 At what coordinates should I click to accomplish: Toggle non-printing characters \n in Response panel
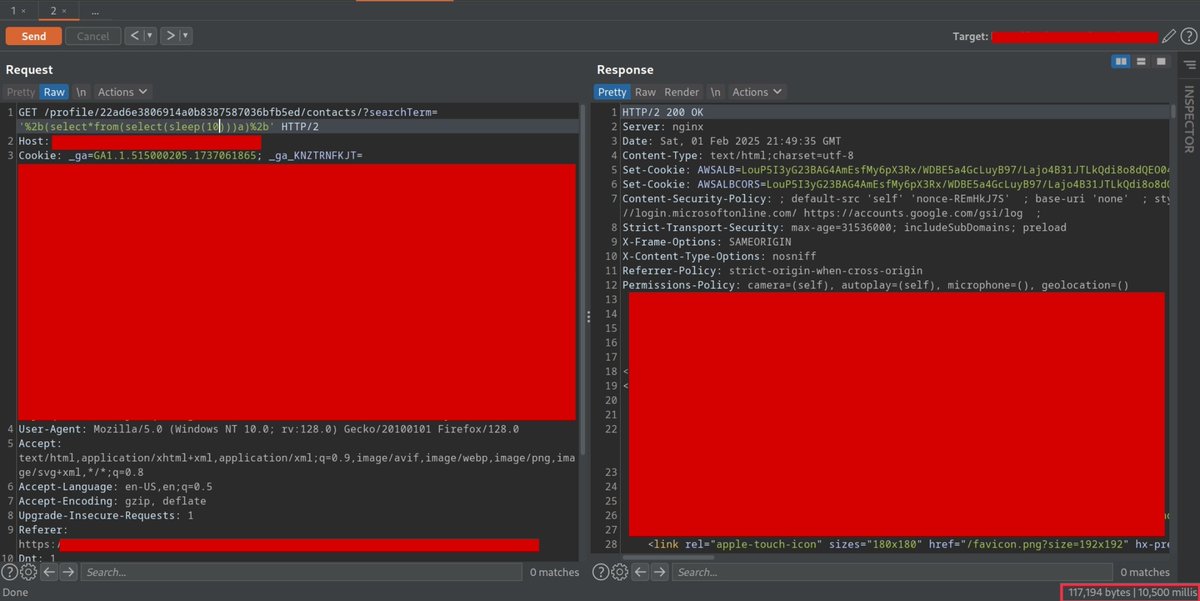tap(716, 91)
